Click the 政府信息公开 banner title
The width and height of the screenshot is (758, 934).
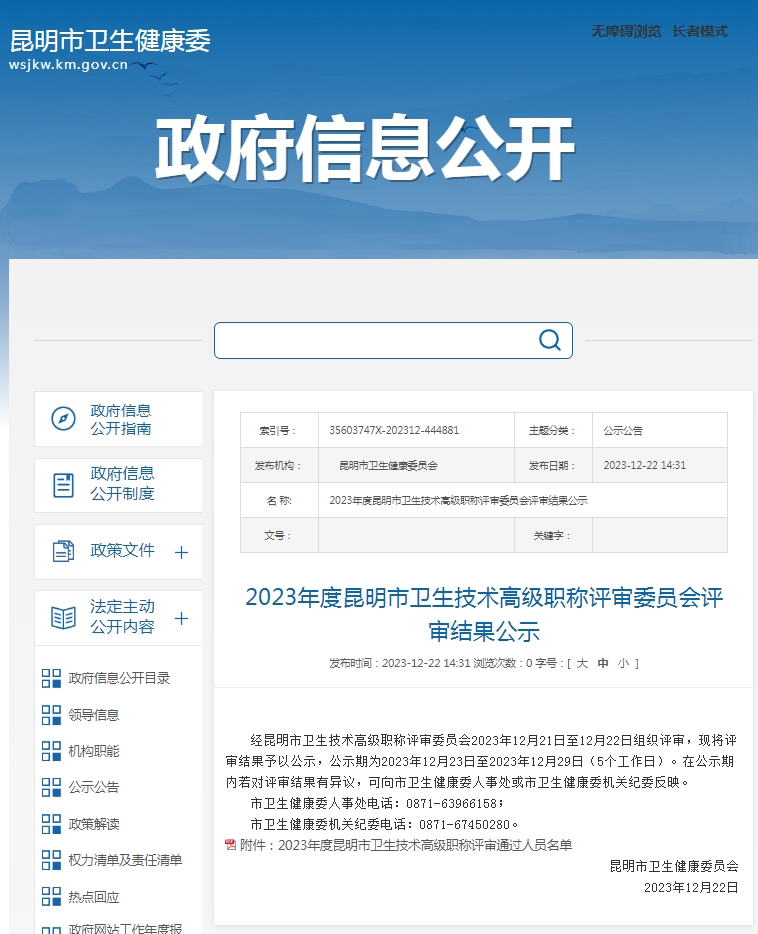tap(364, 148)
